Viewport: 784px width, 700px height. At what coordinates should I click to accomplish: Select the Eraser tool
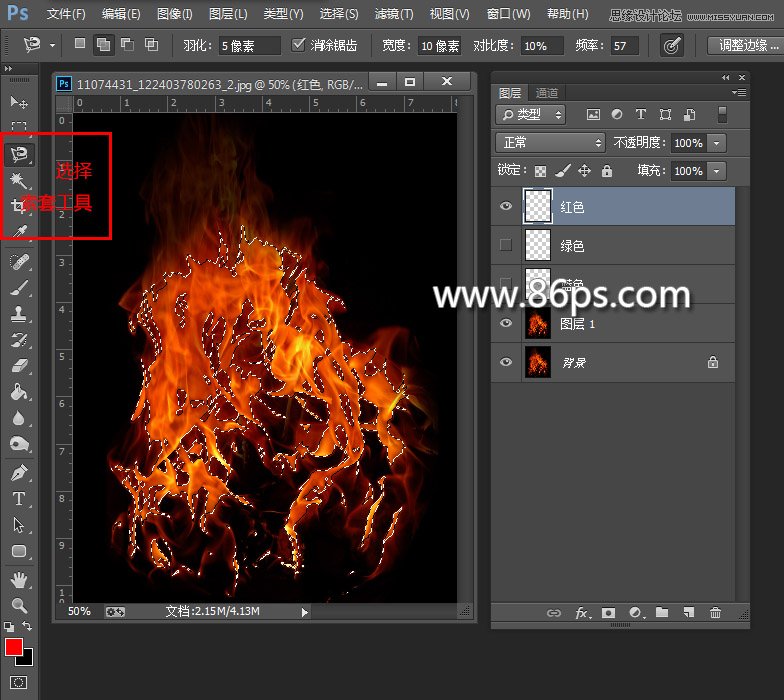pos(19,366)
